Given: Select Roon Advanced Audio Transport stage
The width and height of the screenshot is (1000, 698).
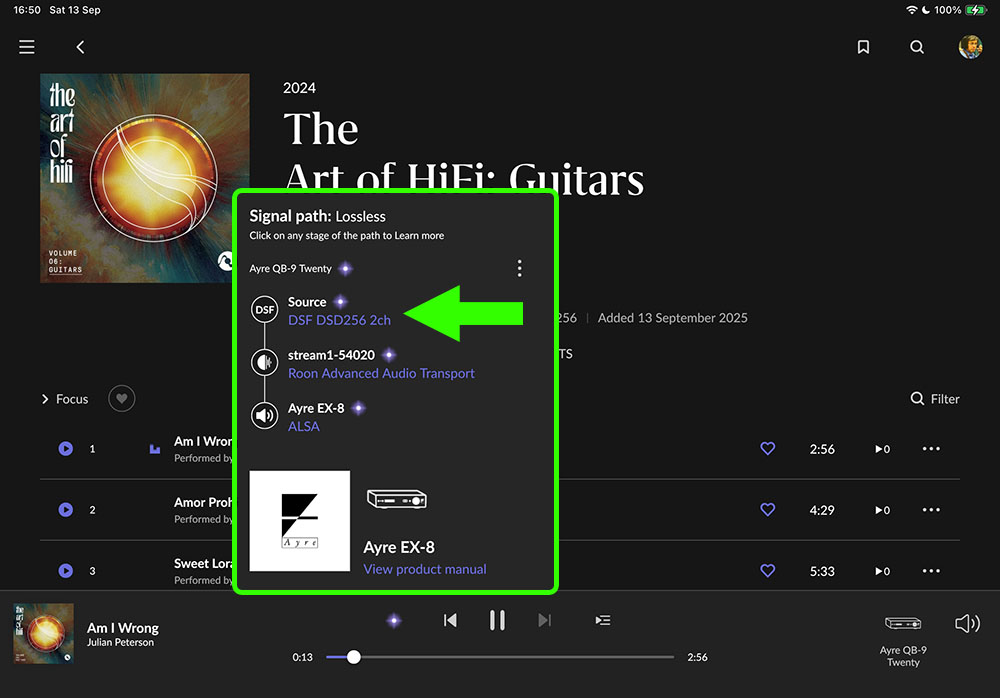Looking at the screenshot, I should point(381,373).
